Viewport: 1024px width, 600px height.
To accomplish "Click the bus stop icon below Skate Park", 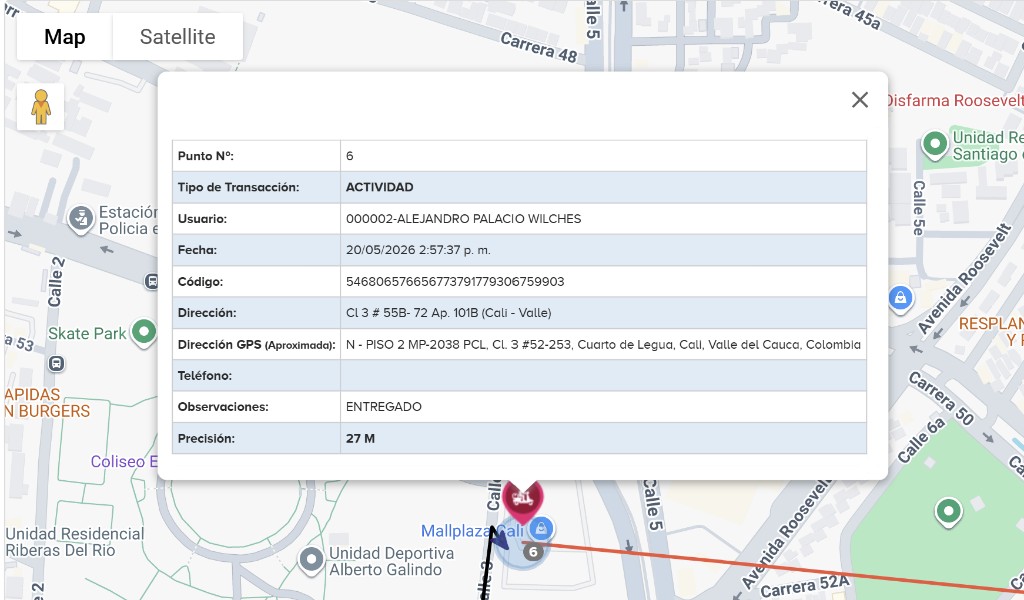I will [56, 363].
